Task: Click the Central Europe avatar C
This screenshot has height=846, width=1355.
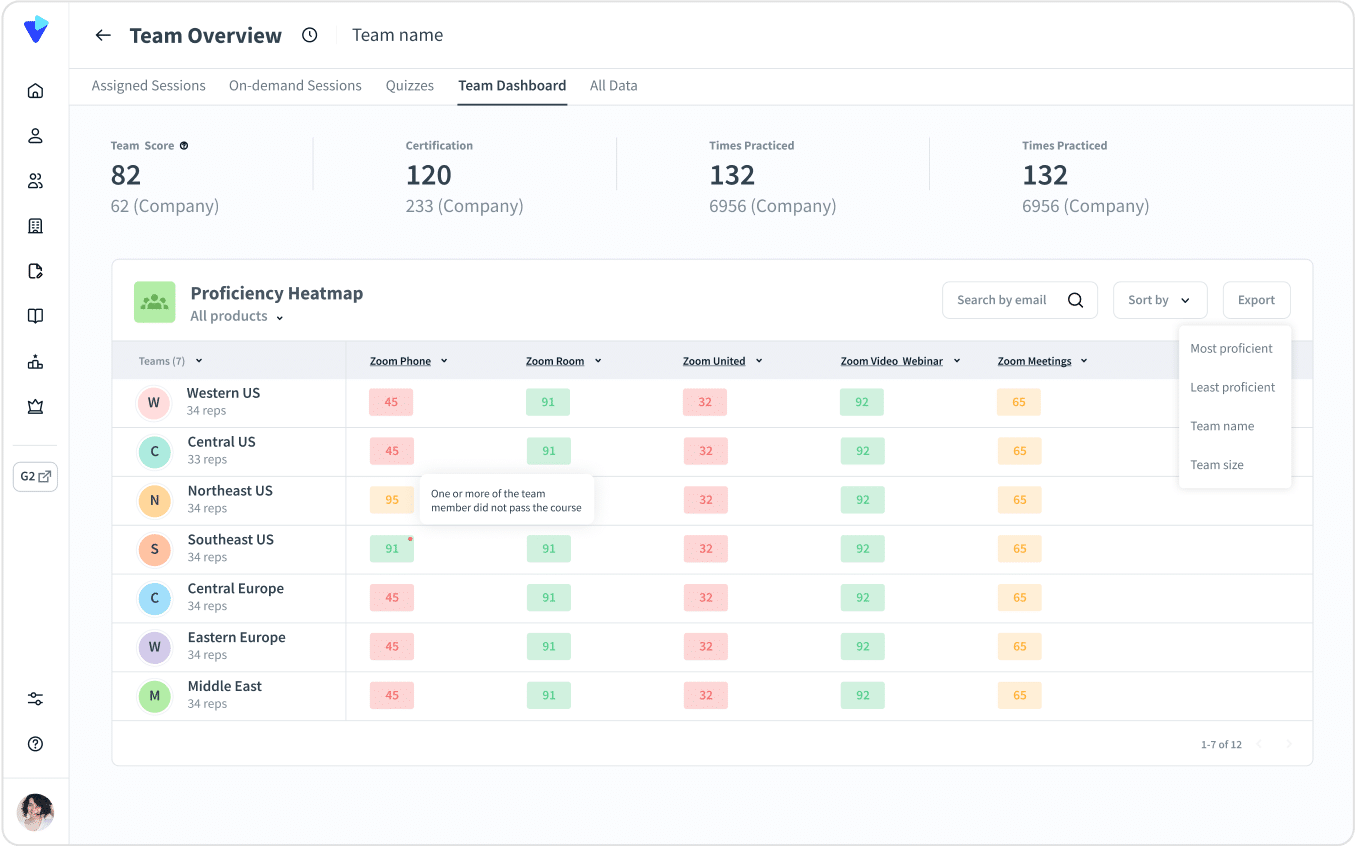Action: pyautogui.click(x=154, y=599)
